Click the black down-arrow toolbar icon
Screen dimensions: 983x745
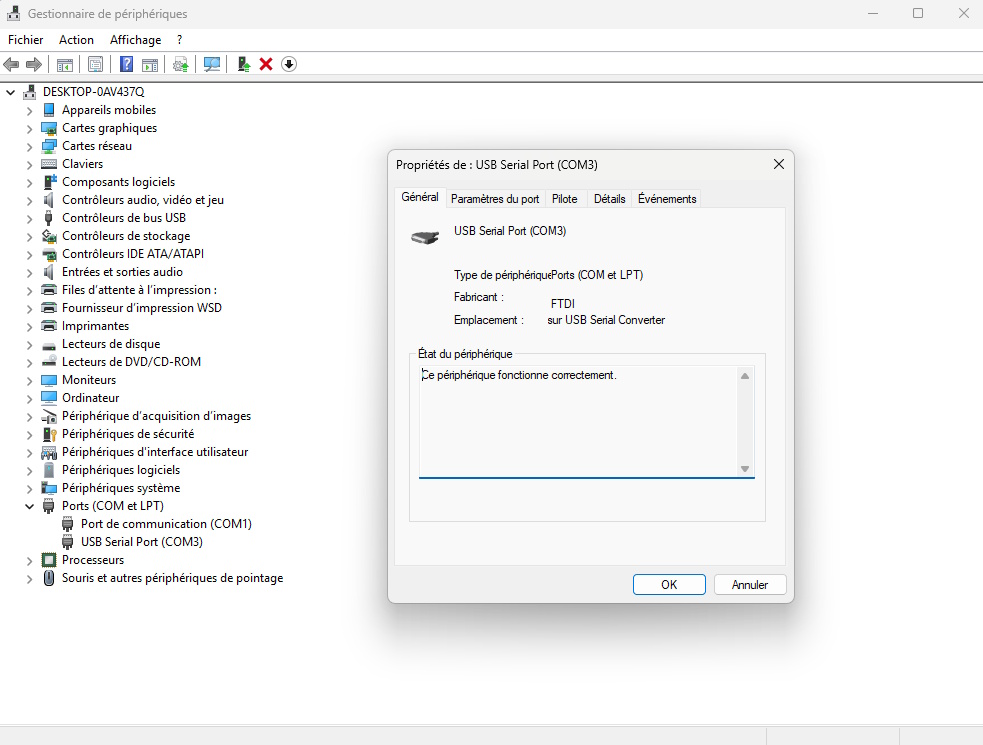[x=289, y=64]
